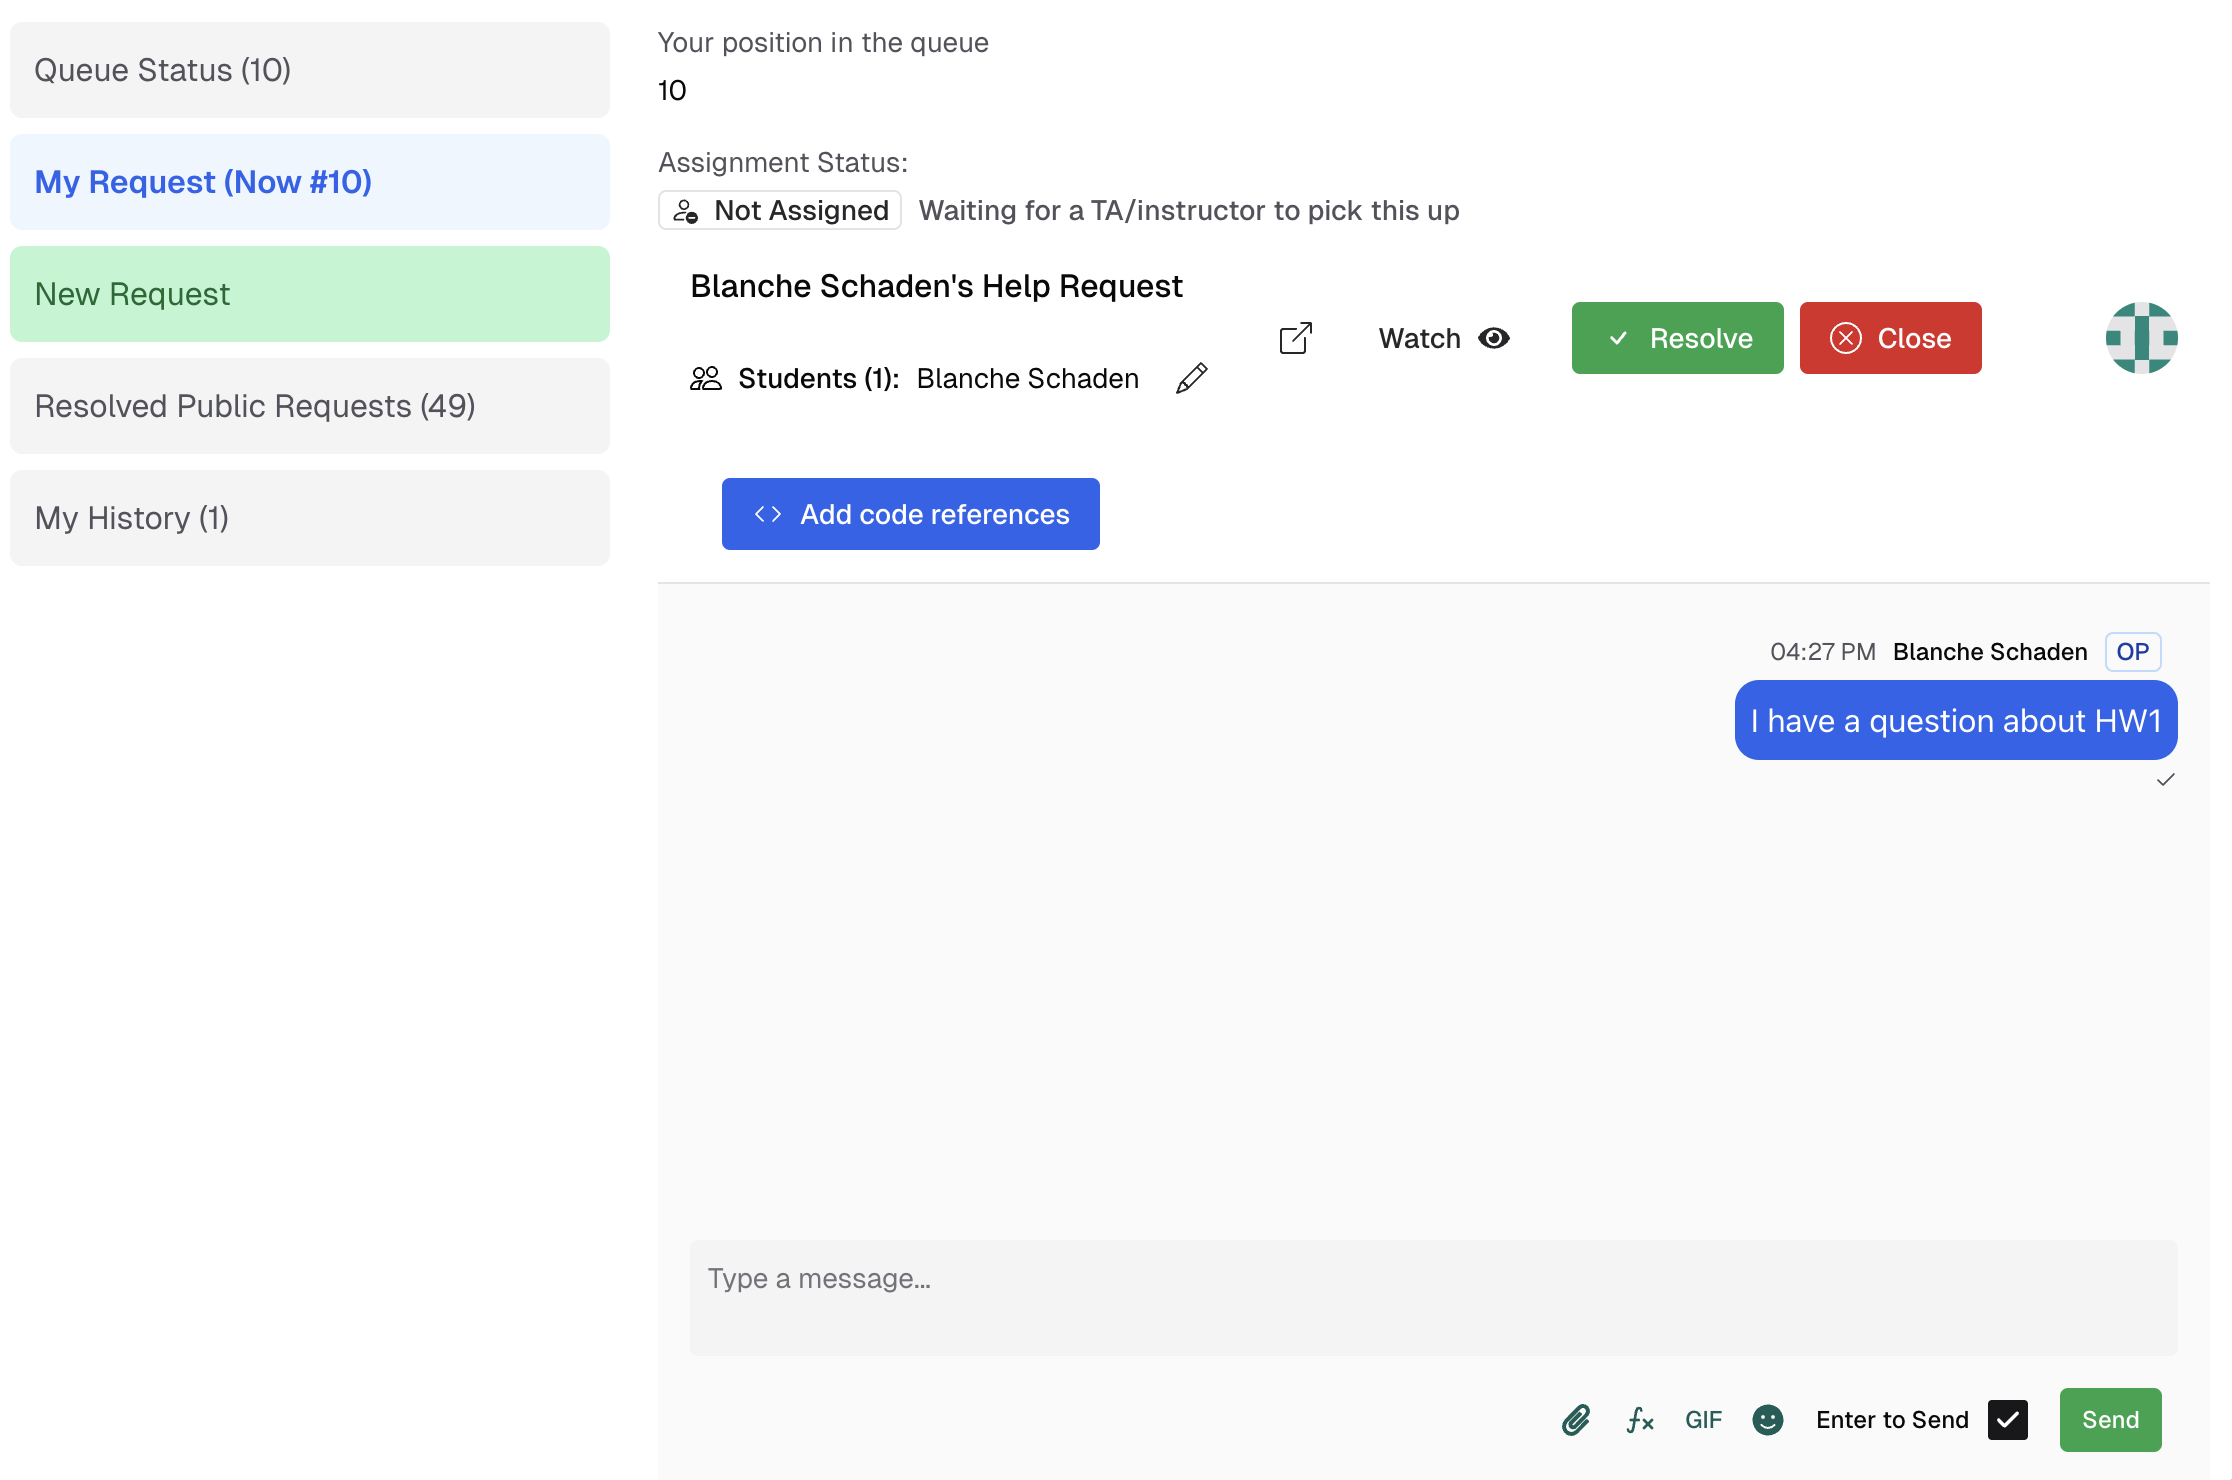This screenshot has height=1480, width=2232.
Task: View Resolved Public Requests (49)
Action: click(310, 406)
